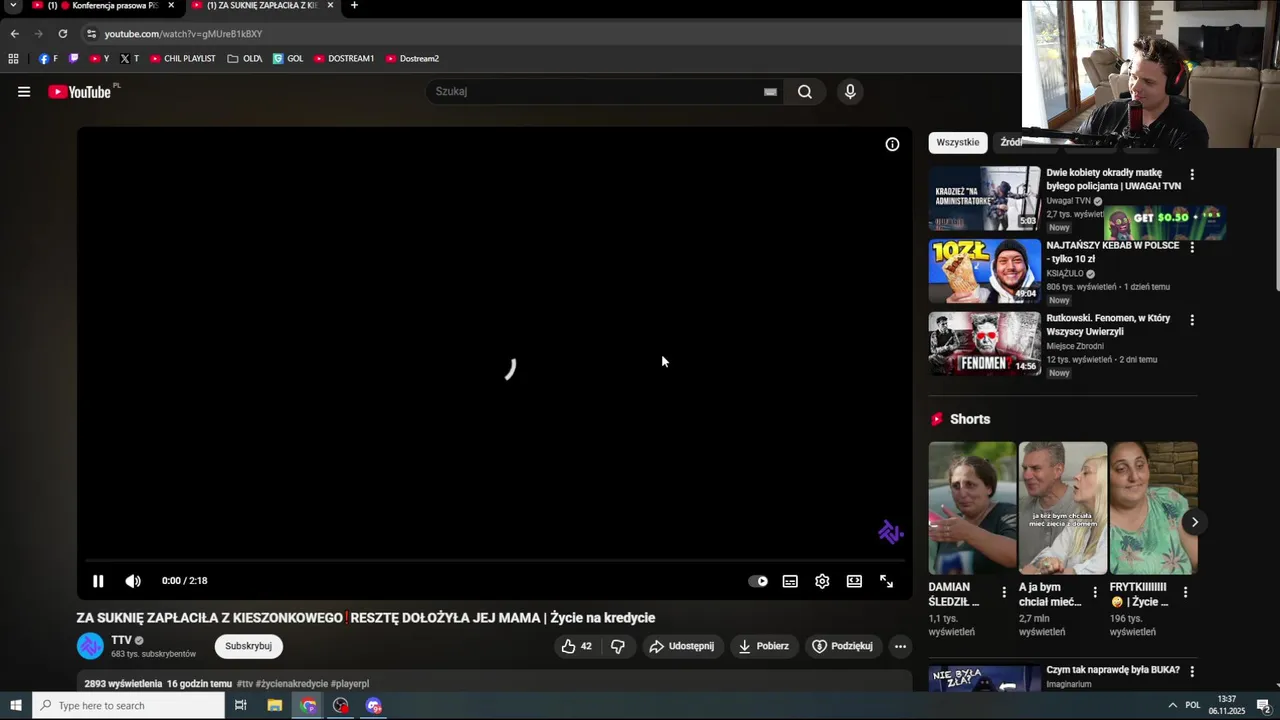Screen dimensions: 1280x720
Task: Enter fullscreen mode
Action: pos(886,581)
